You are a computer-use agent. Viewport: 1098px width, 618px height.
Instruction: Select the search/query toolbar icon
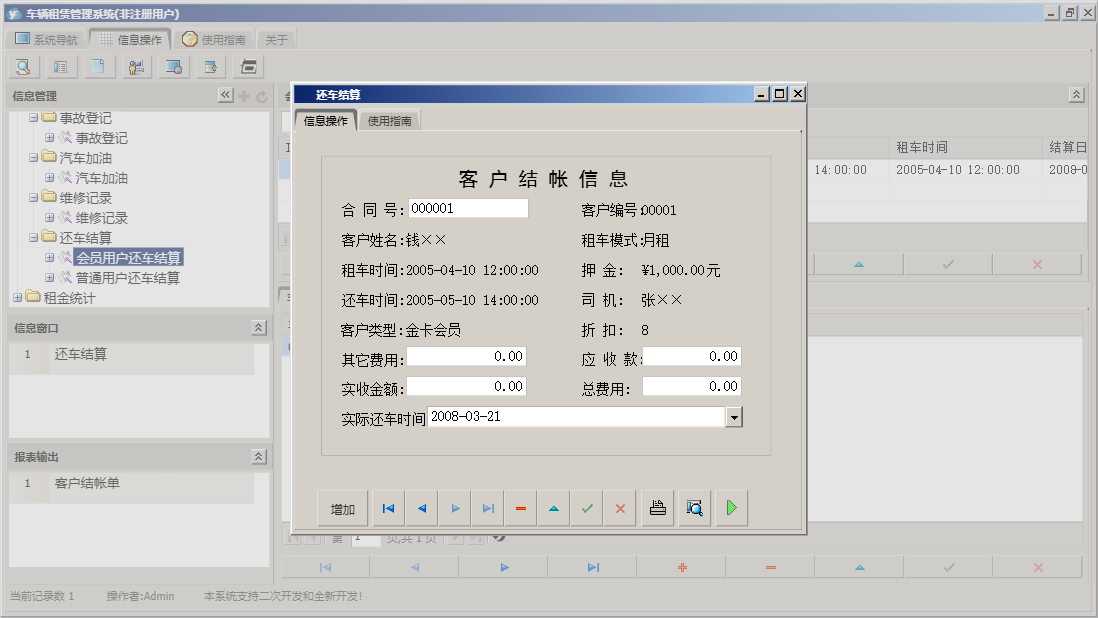23,66
